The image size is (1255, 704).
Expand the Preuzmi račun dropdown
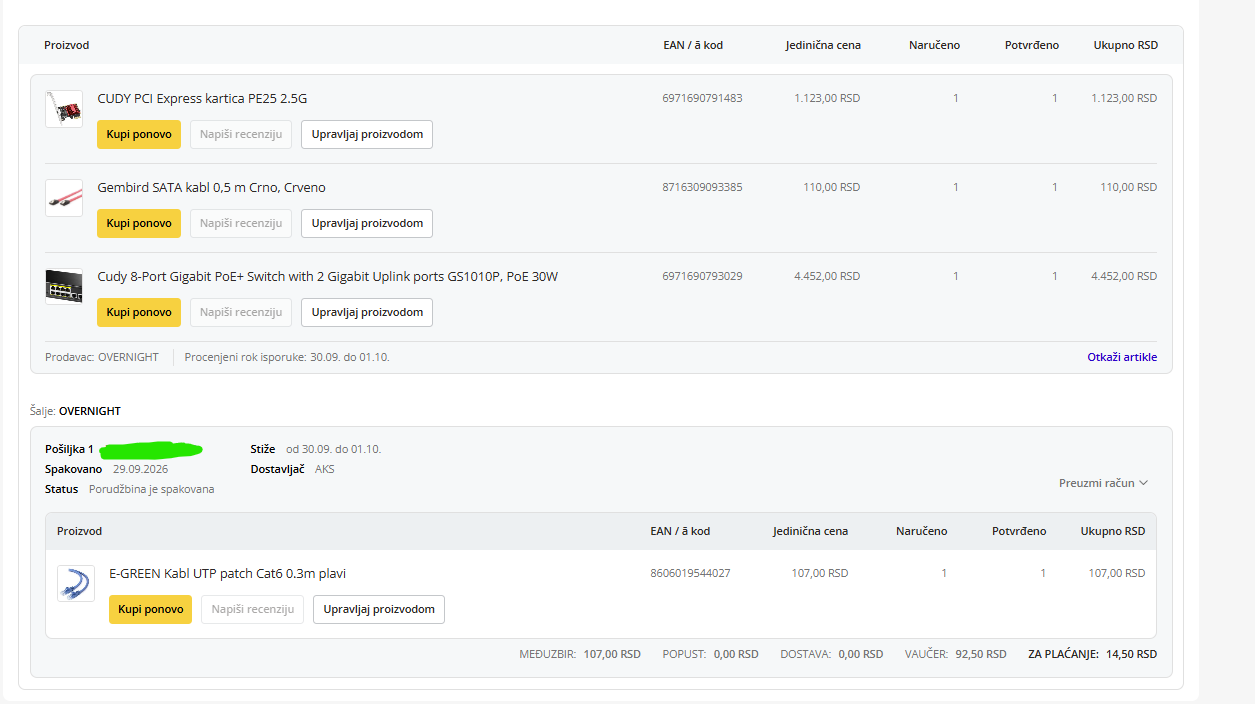pyautogui.click(x=1103, y=483)
